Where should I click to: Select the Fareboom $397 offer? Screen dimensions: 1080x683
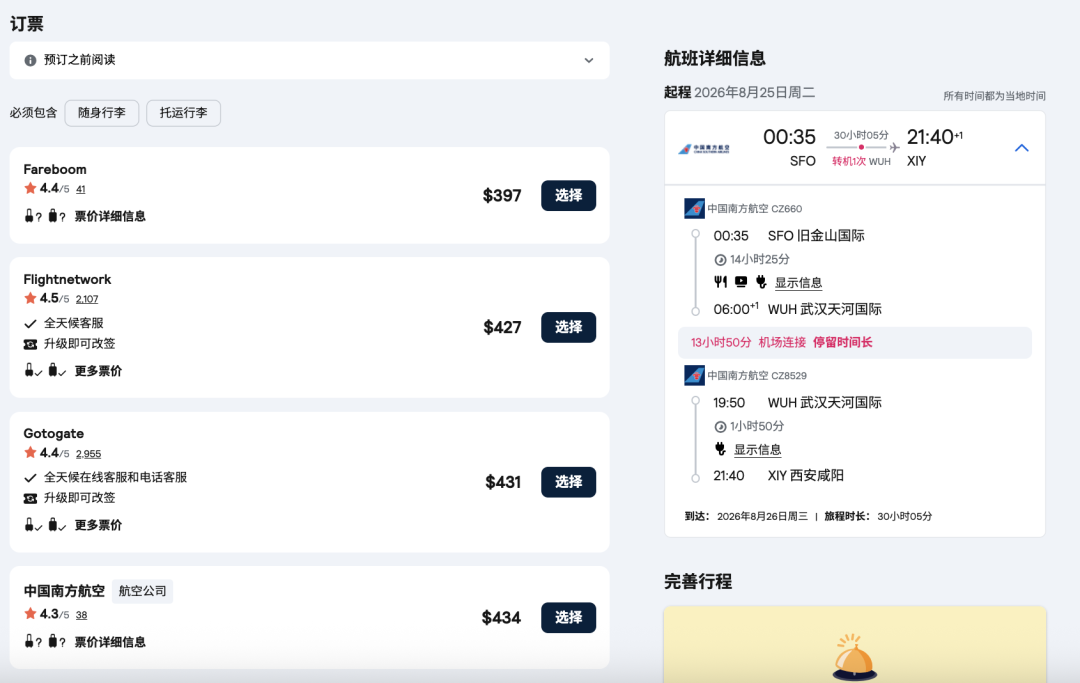pyautogui.click(x=568, y=195)
